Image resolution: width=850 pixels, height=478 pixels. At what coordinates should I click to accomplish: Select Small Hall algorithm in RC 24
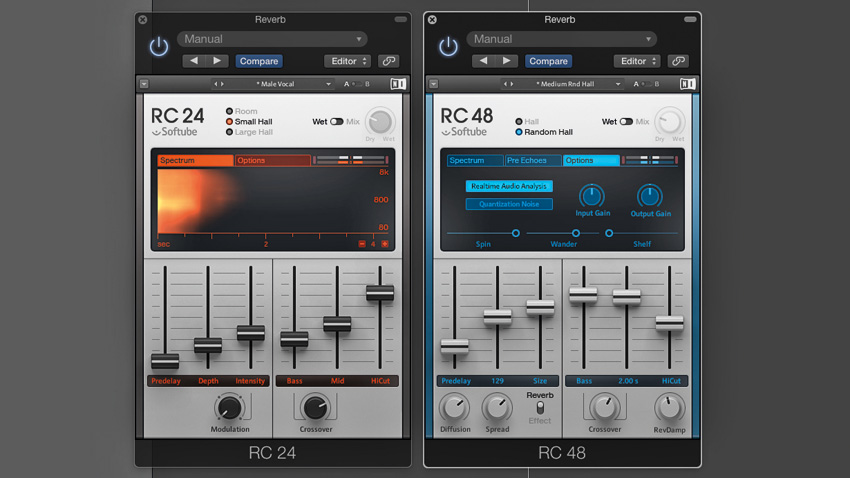249,121
